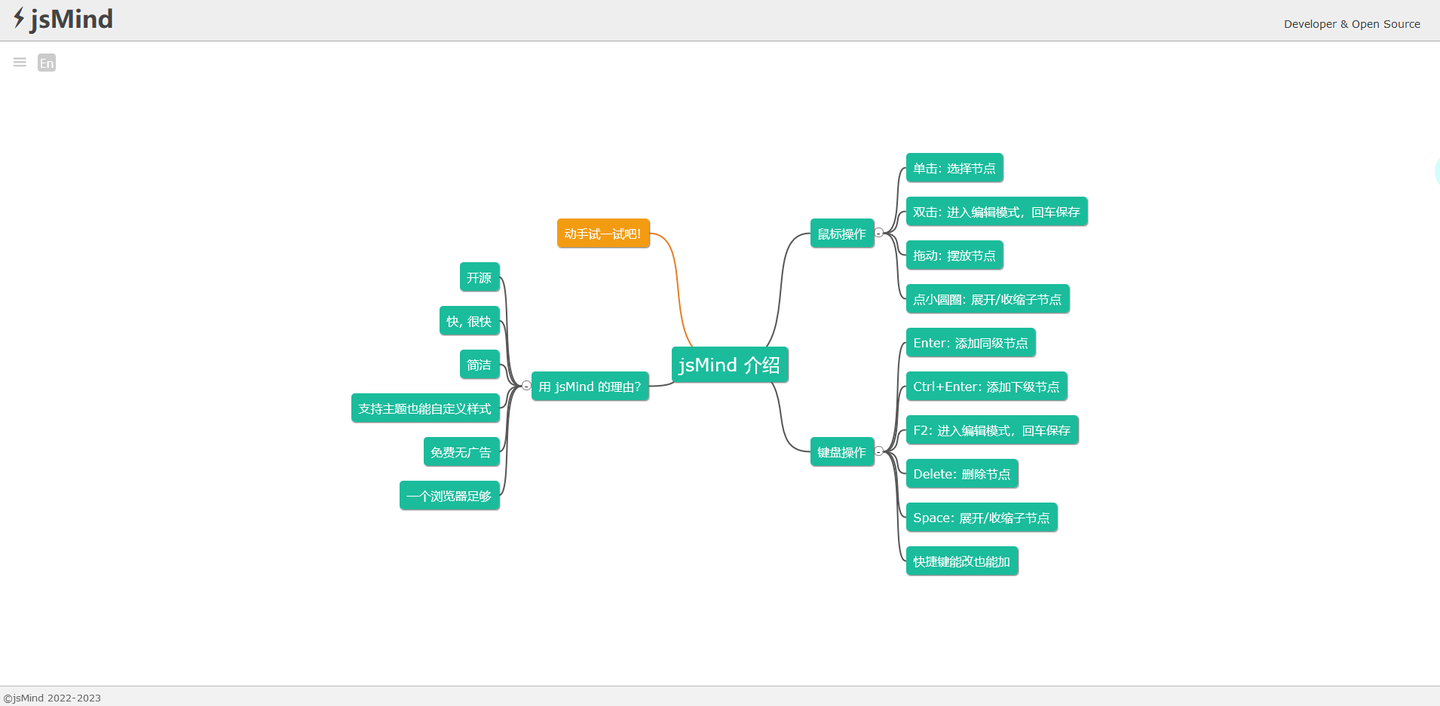Viewport: 1440px width, 706px height.
Task: Click the Delete: 删除节点 node
Action: (x=961, y=474)
